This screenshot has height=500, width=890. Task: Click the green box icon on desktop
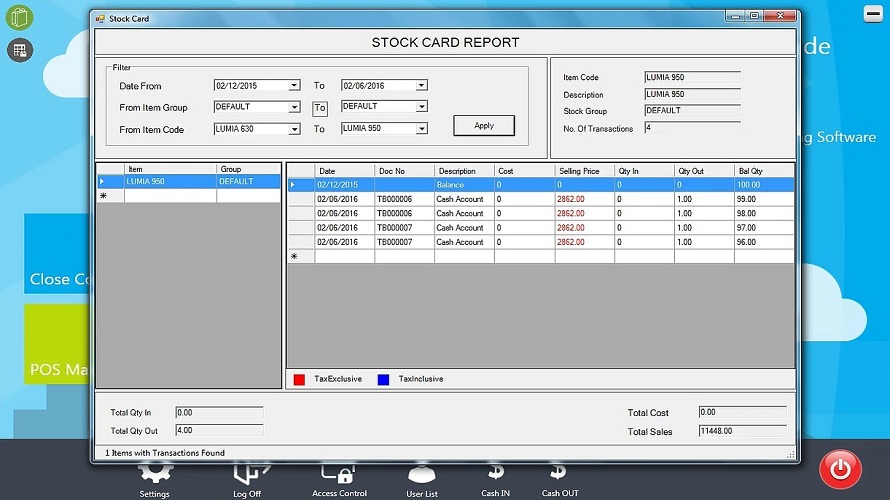click(x=20, y=18)
